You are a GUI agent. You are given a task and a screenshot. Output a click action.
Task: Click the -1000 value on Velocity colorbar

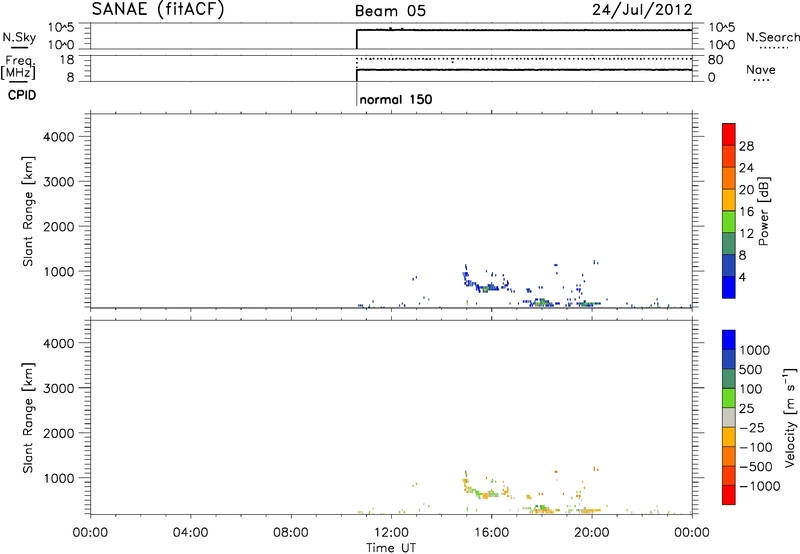760,486
